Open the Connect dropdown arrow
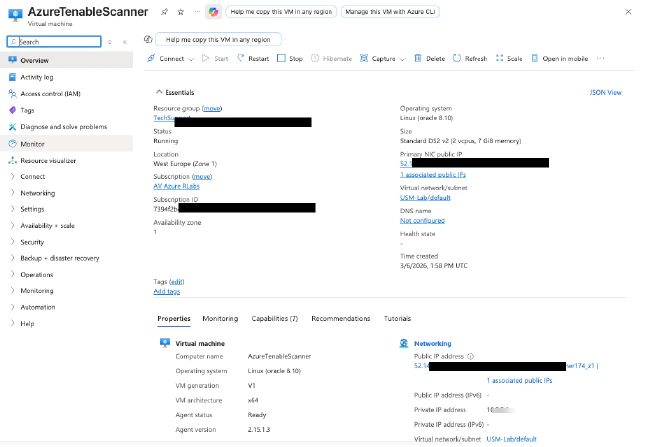 coord(191,59)
